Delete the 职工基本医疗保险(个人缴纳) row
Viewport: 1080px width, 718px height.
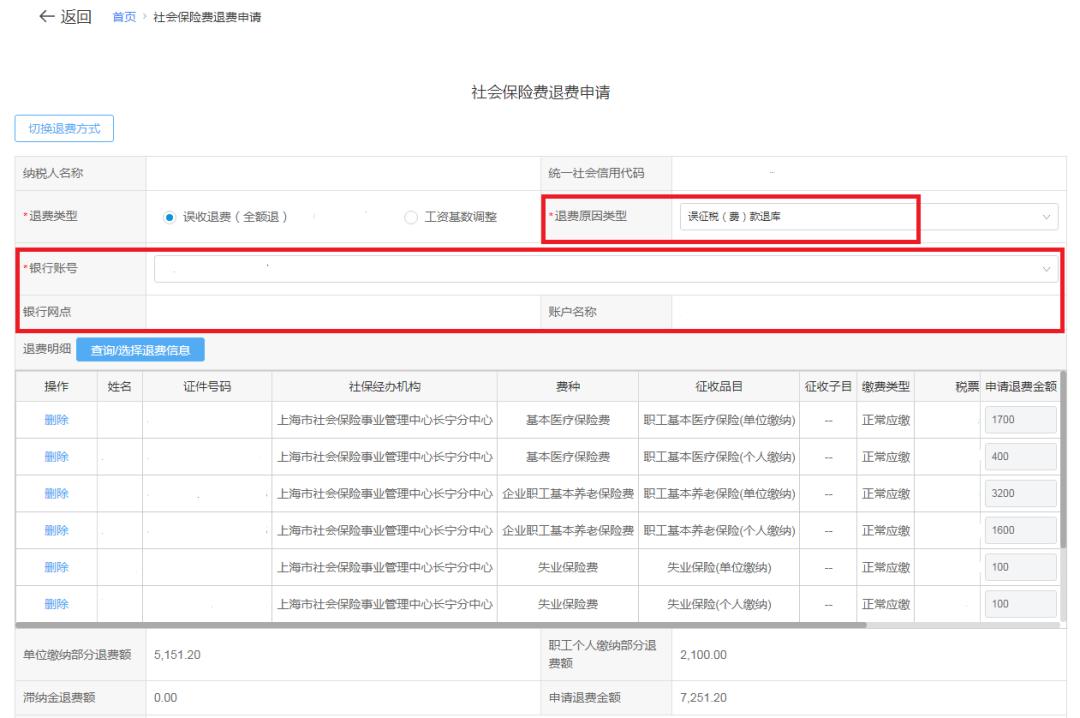click(x=57, y=457)
